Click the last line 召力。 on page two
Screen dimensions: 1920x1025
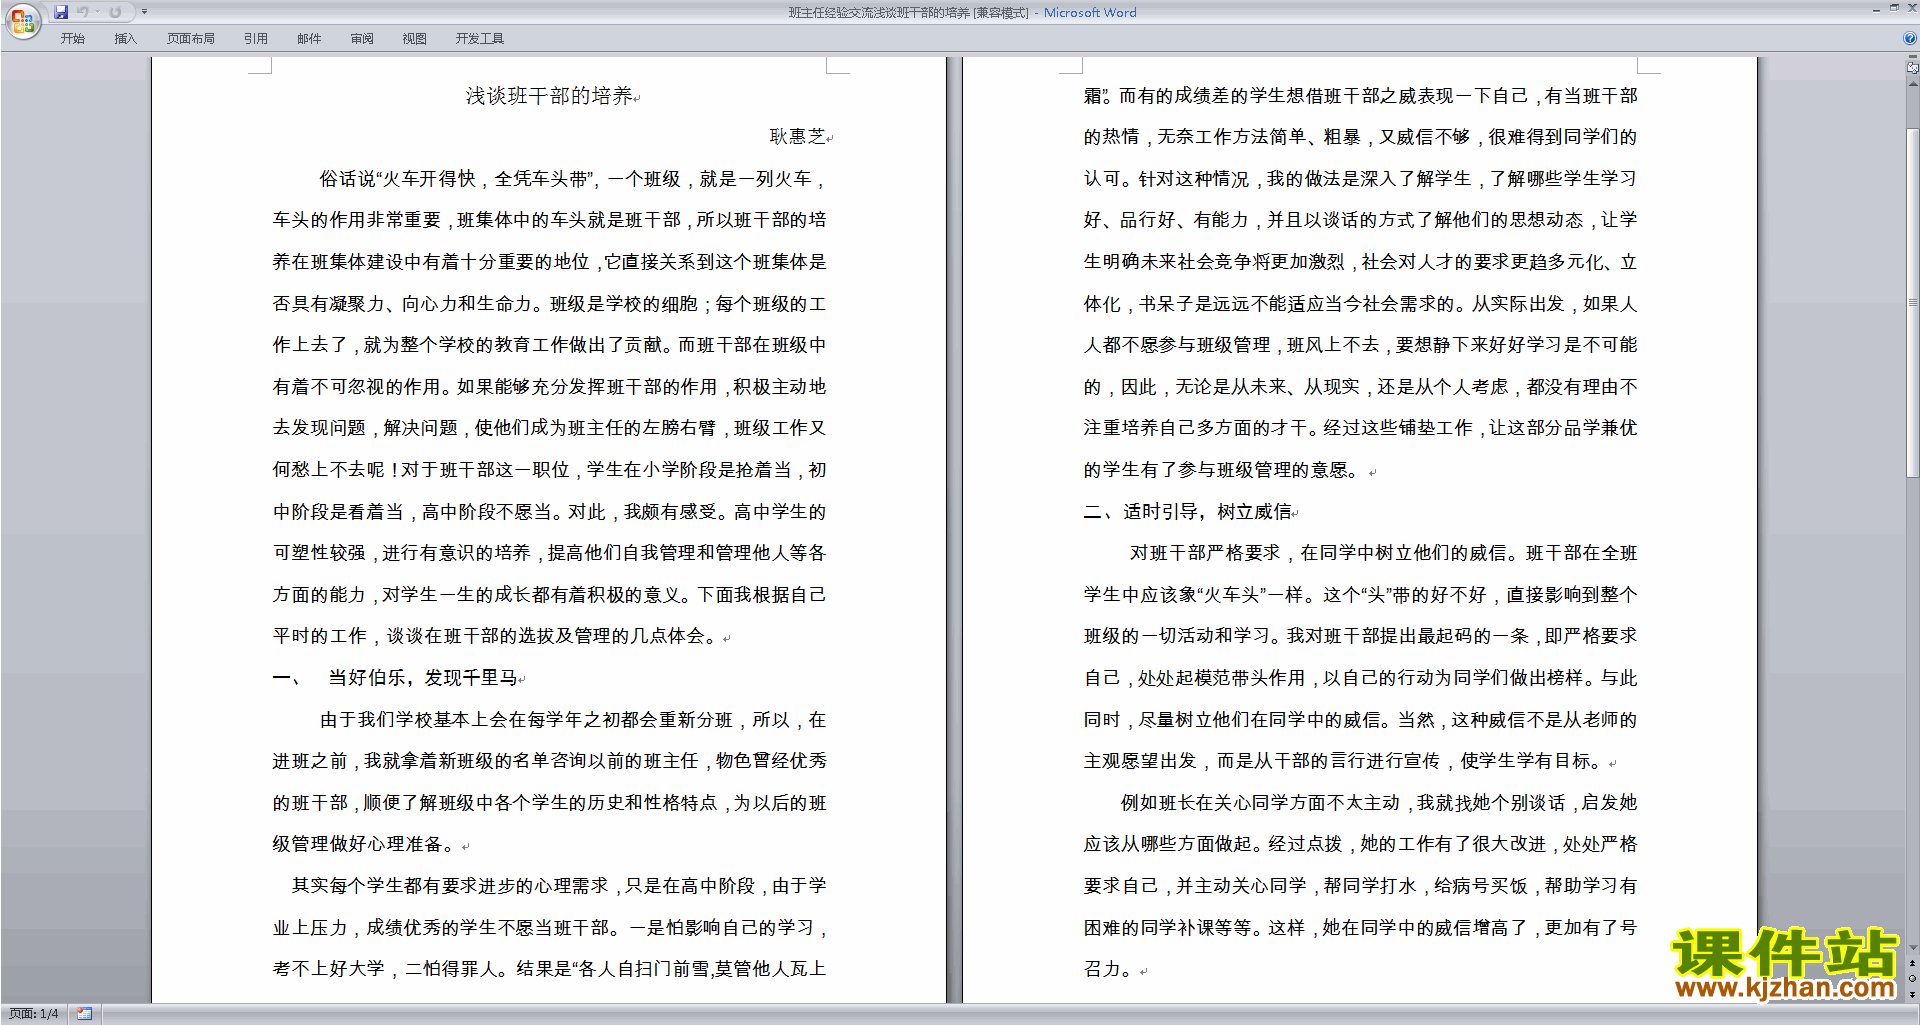pos(1108,970)
